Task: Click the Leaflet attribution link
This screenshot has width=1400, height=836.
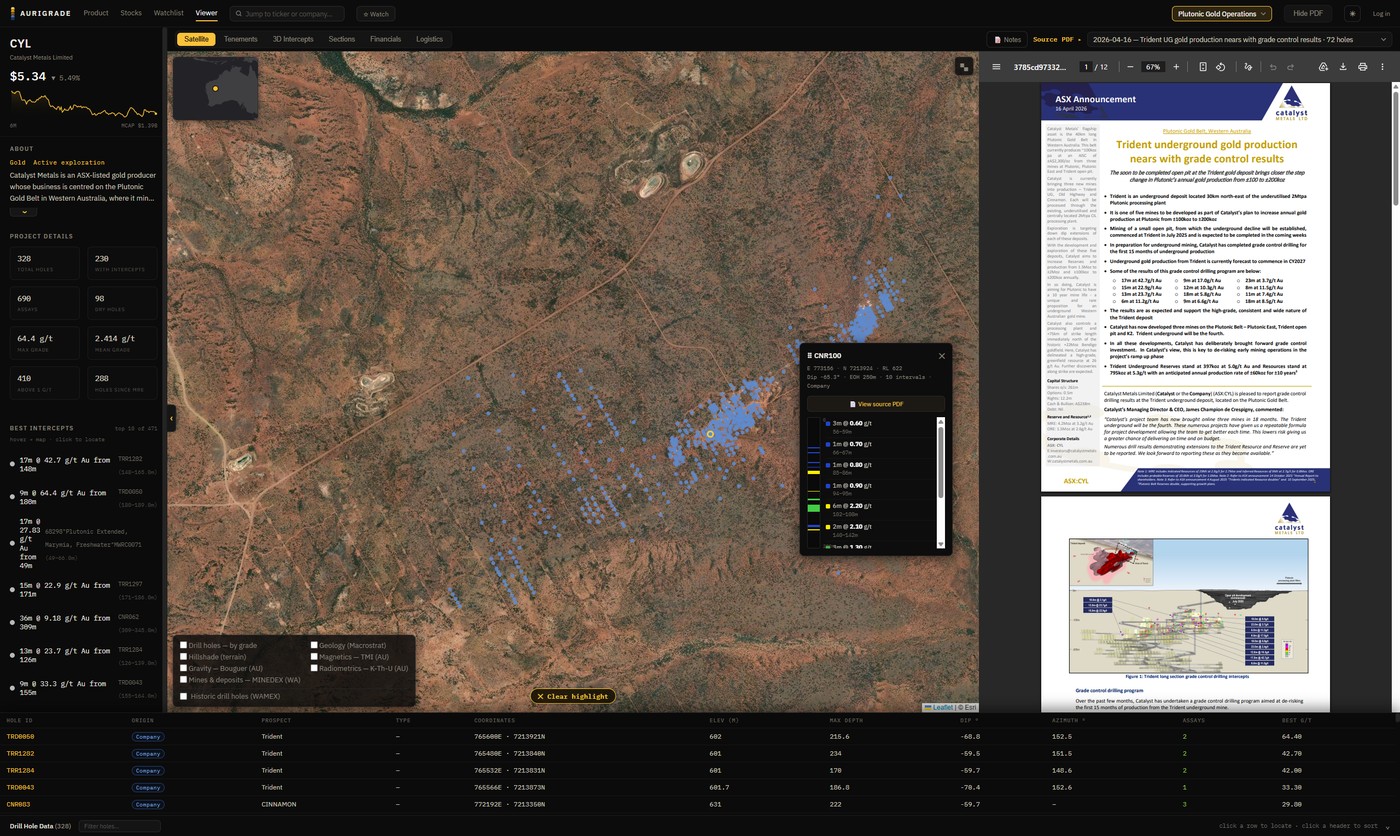Action: click(x=938, y=707)
